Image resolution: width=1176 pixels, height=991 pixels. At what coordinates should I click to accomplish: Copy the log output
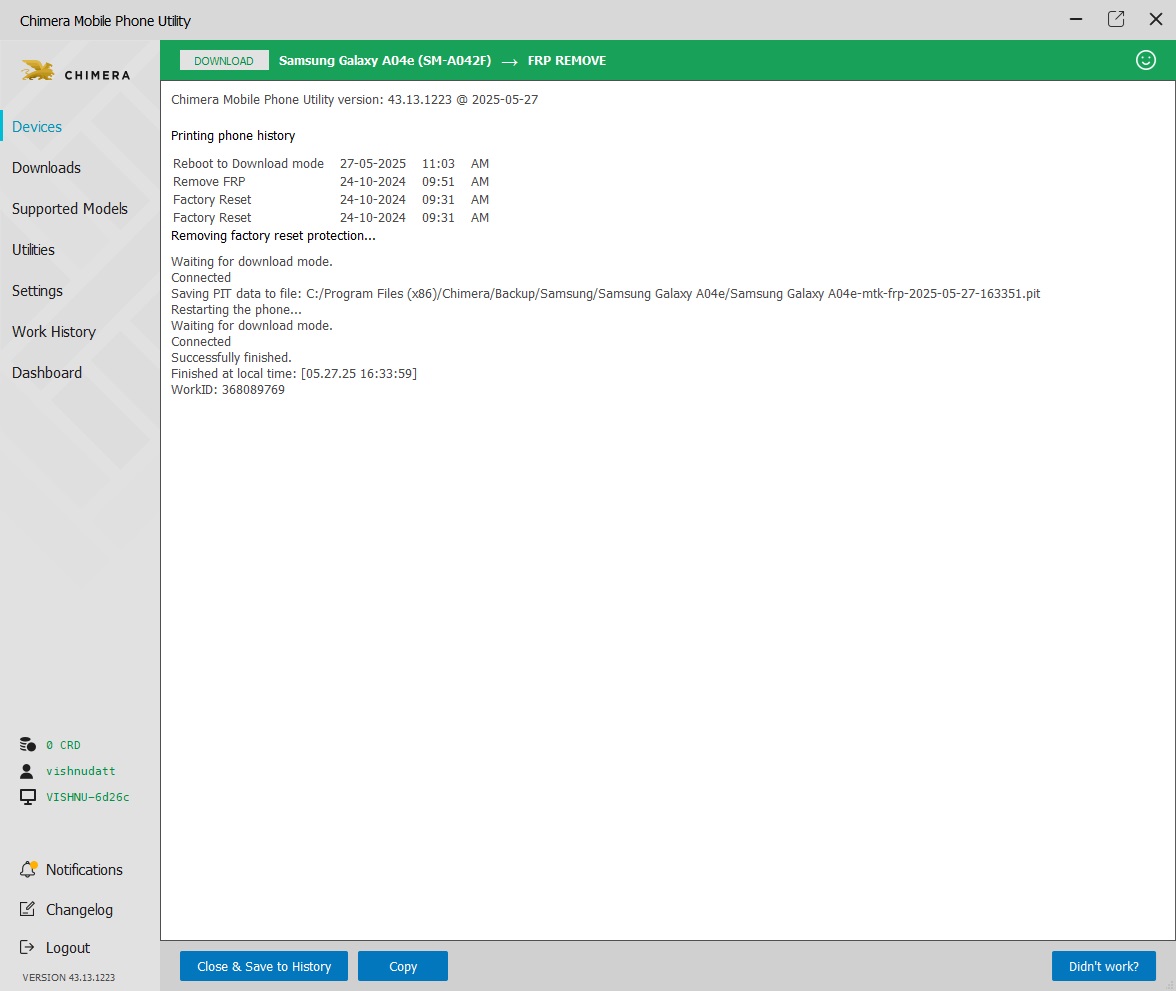403,966
